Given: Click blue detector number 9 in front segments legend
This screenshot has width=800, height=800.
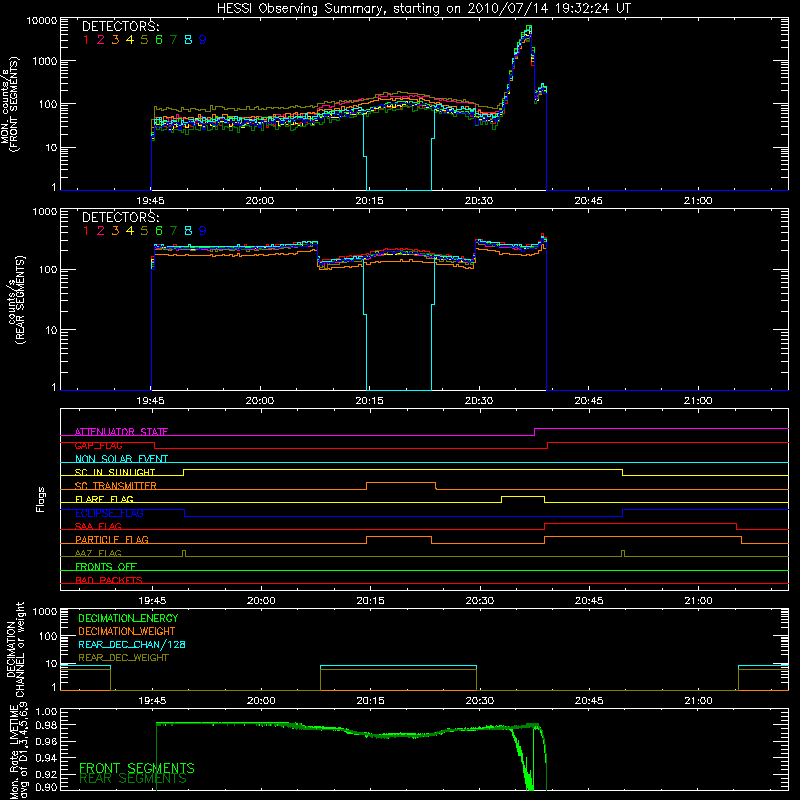Looking at the screenshot, I should [x=203, y=40].
